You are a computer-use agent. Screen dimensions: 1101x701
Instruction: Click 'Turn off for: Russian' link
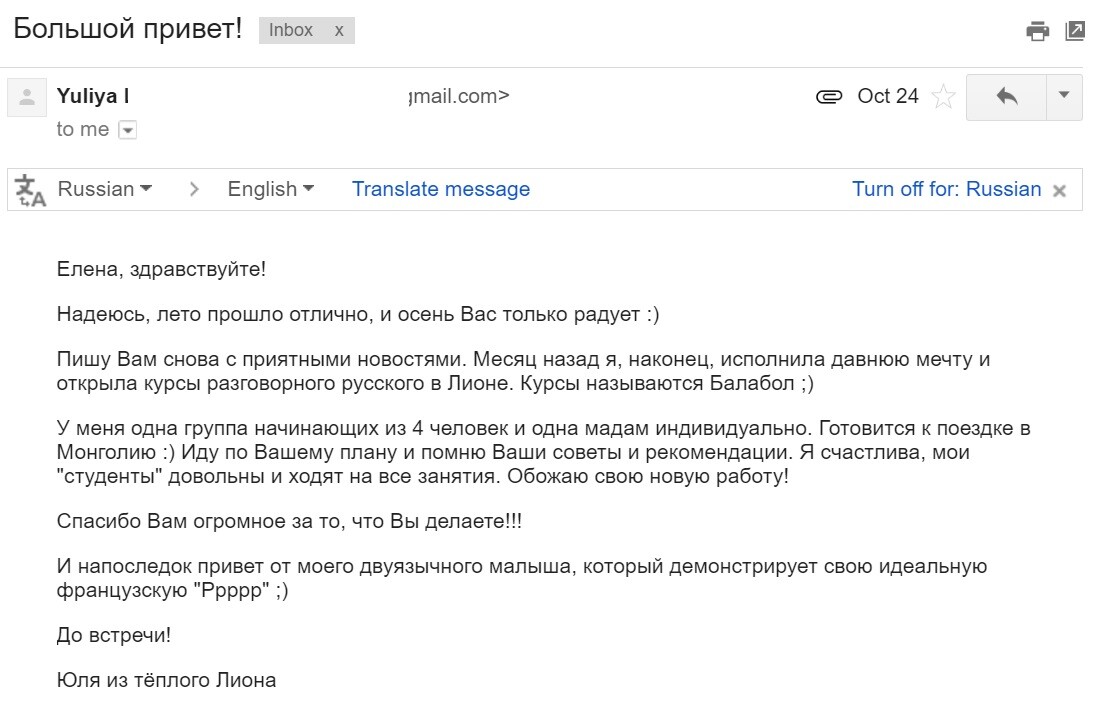947,189
